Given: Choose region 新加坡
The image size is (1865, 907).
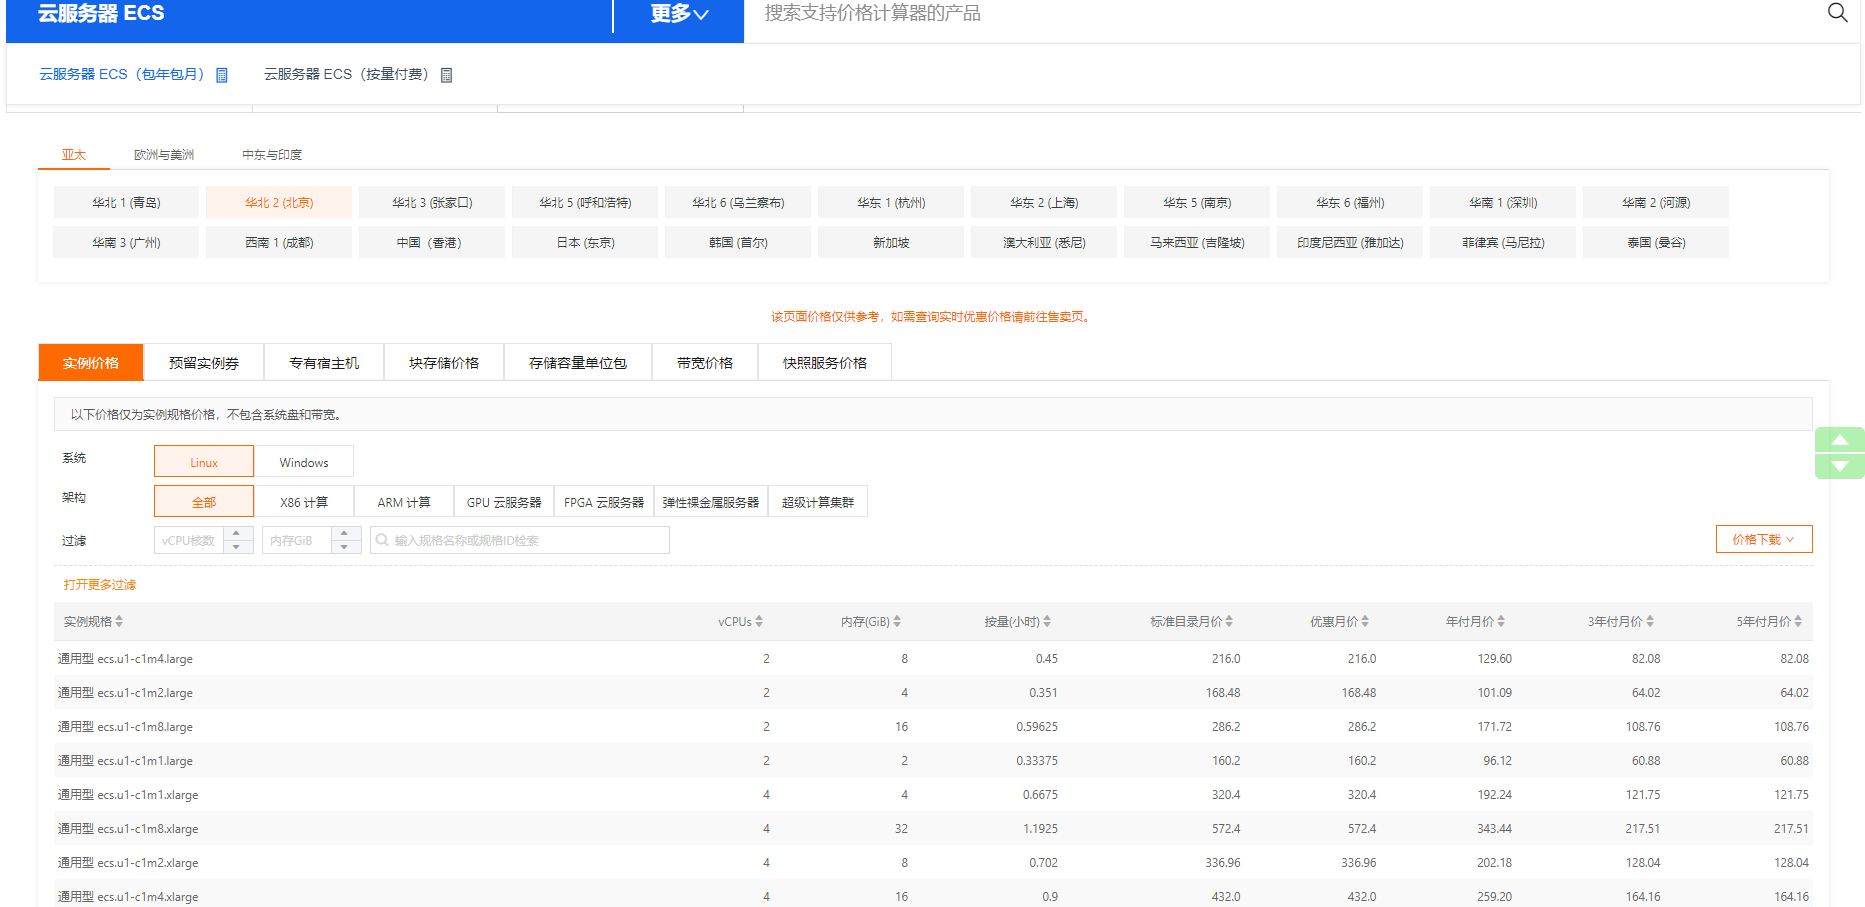Looking at the screenshot, I should click(891, 242).
